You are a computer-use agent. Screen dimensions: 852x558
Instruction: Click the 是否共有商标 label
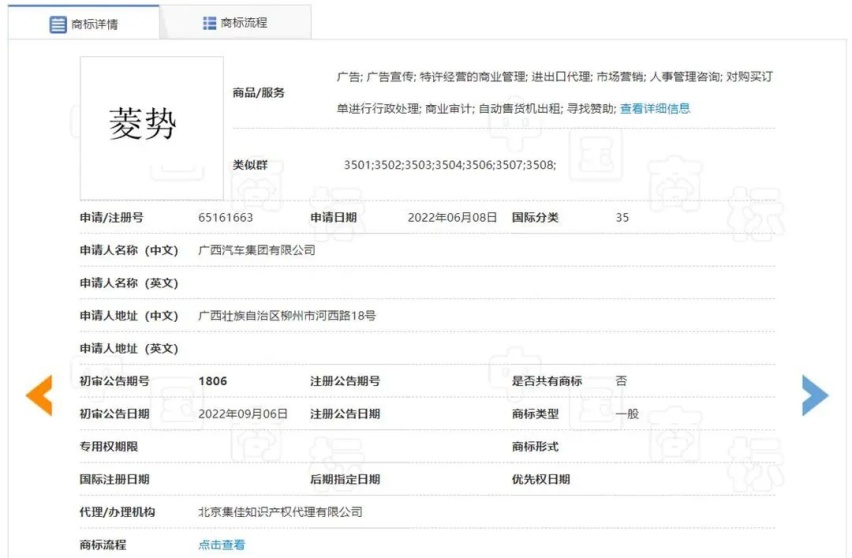tap(547, 381)
